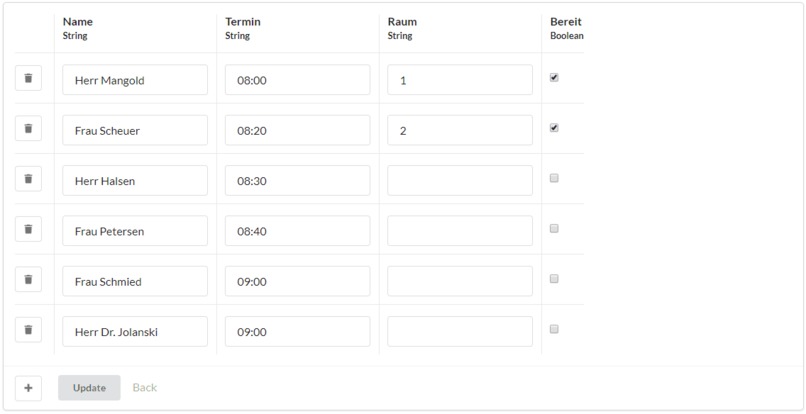Click the Update button
The width and height of the screenshot is (806, 414).
(x=89, y=388)
